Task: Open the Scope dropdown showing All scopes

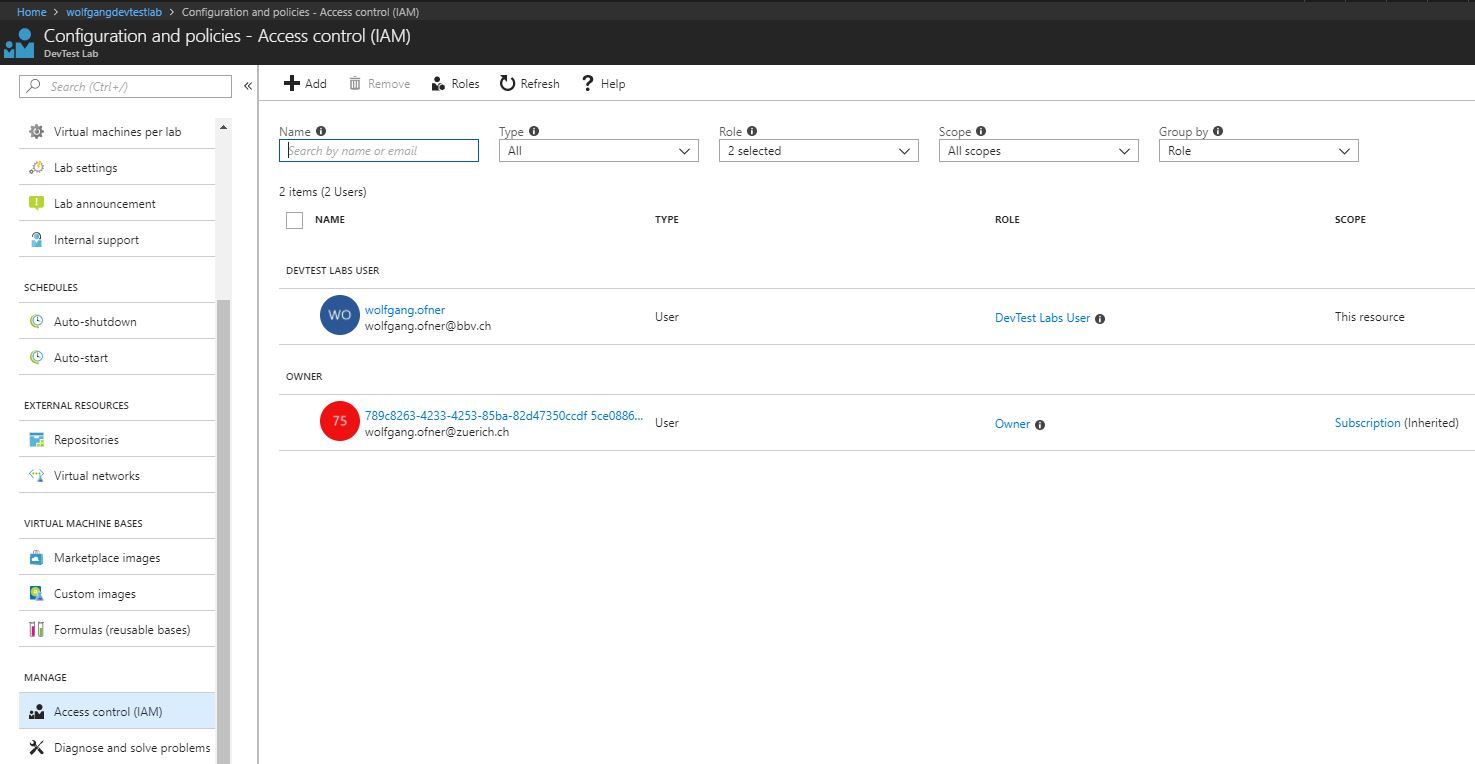Action: (1038, 151)
